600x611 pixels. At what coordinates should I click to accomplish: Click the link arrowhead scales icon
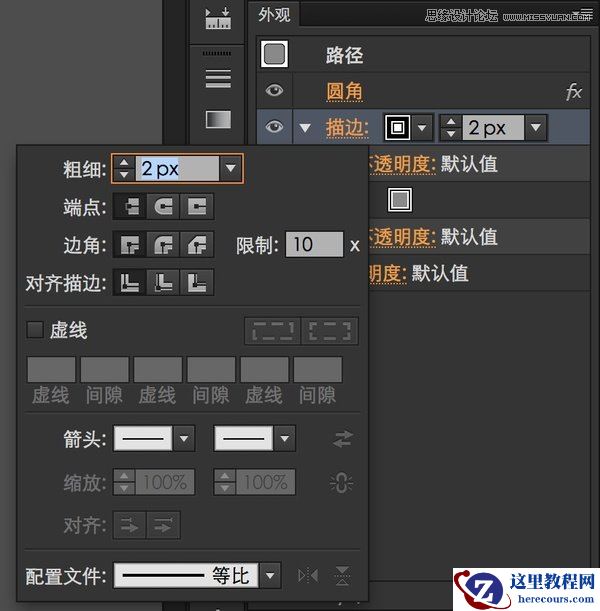(x=341, y=483)
